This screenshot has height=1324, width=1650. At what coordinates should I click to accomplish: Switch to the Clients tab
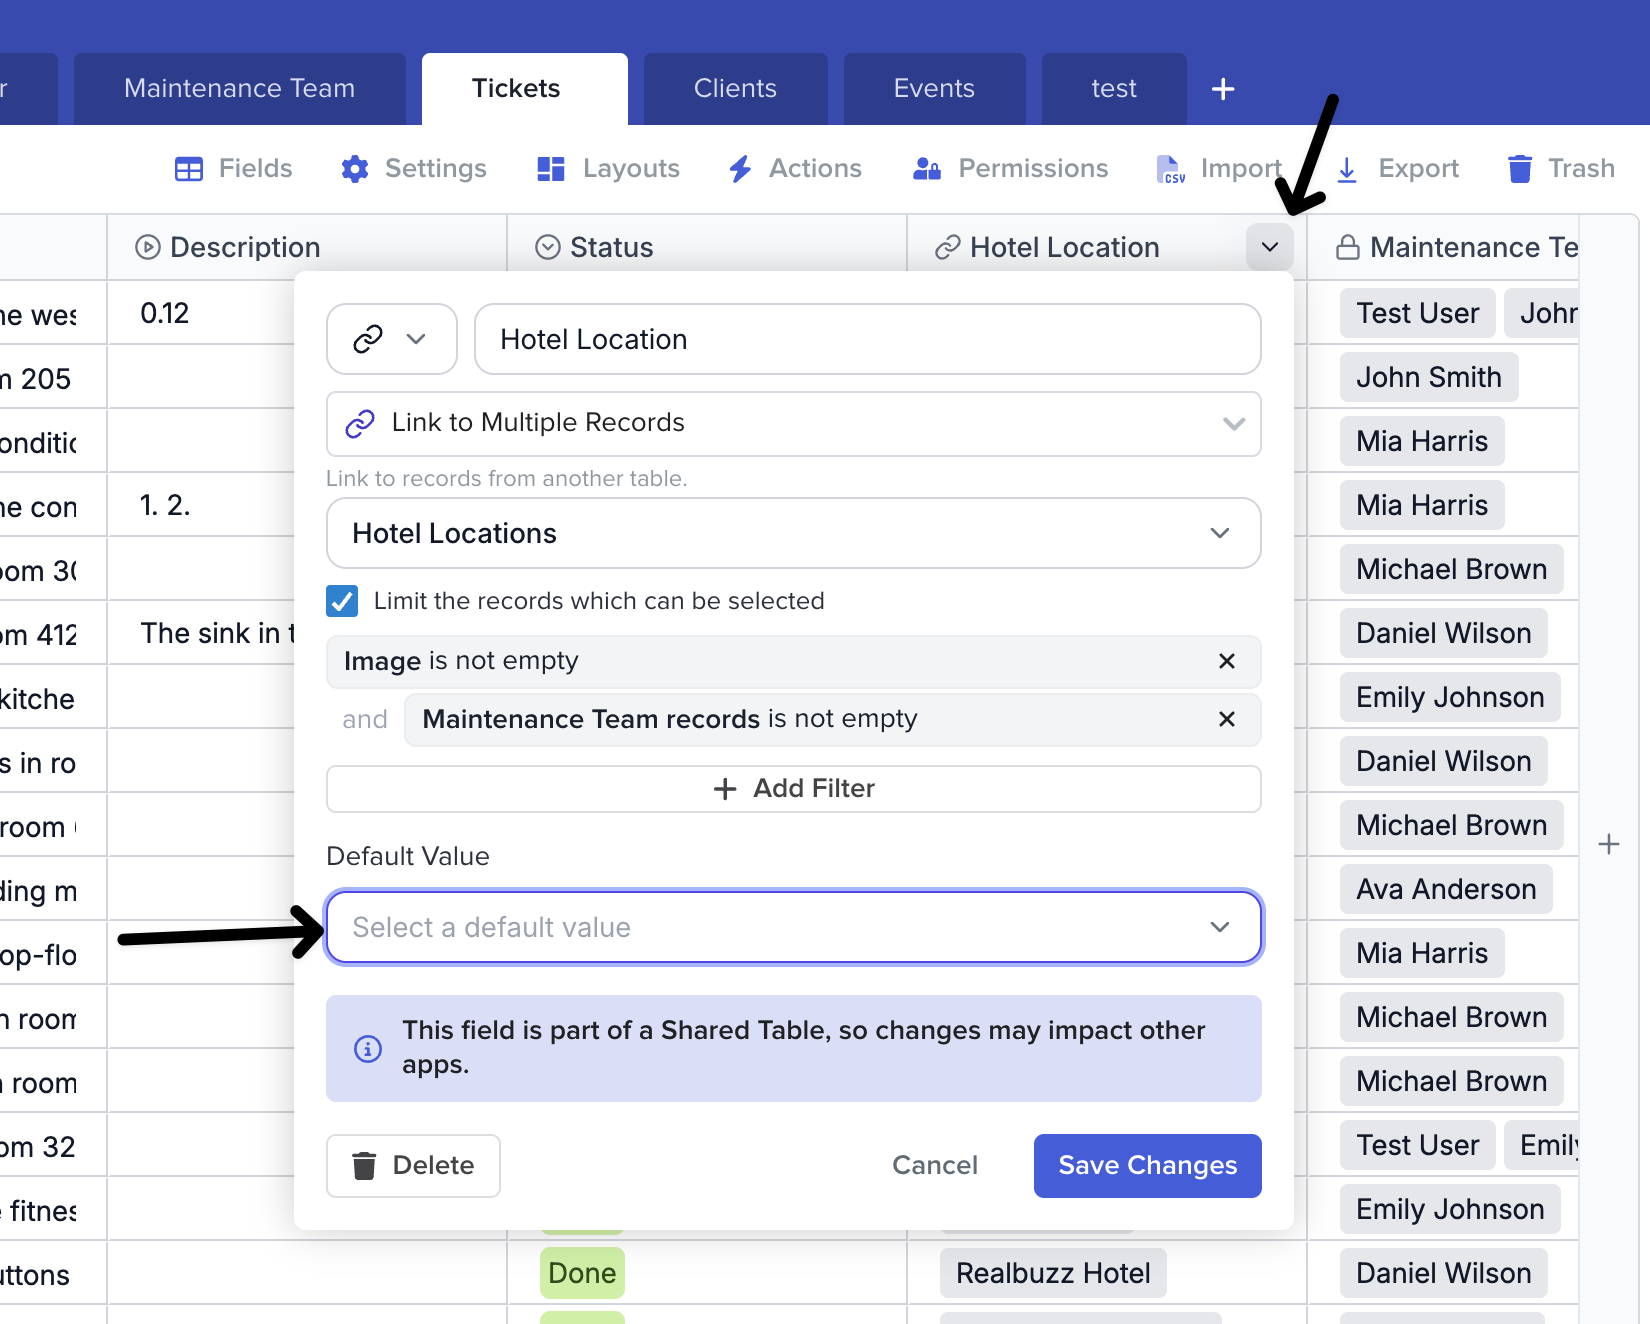(735, 89)
